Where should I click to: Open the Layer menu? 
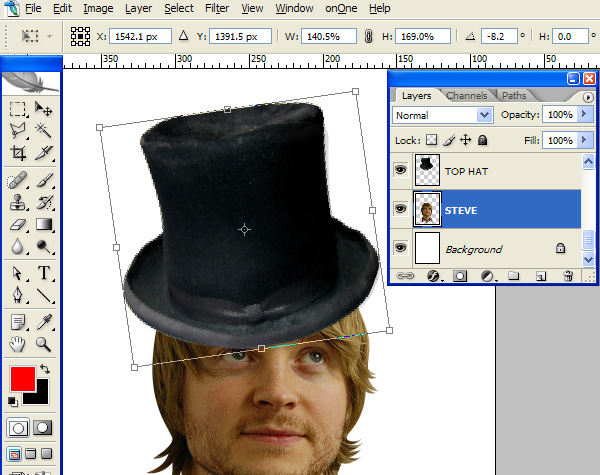click(x=138, y=8)
